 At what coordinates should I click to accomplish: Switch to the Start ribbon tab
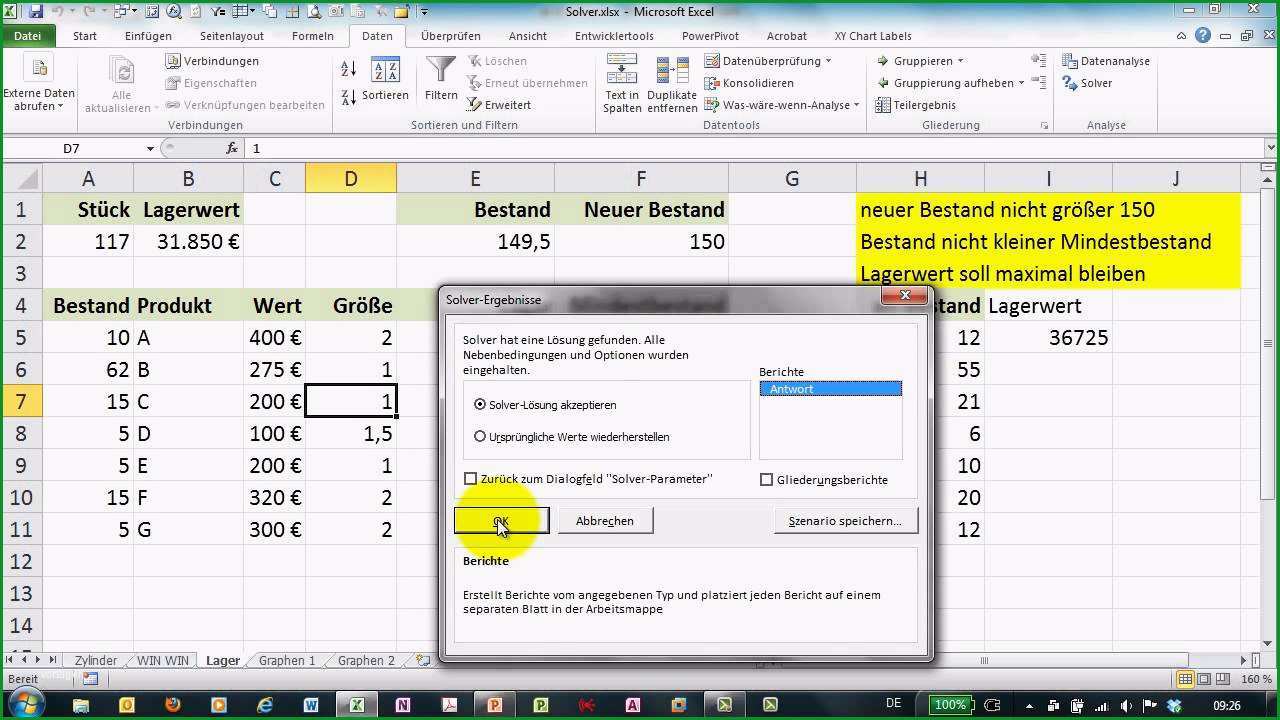click(x=85, y=36)
